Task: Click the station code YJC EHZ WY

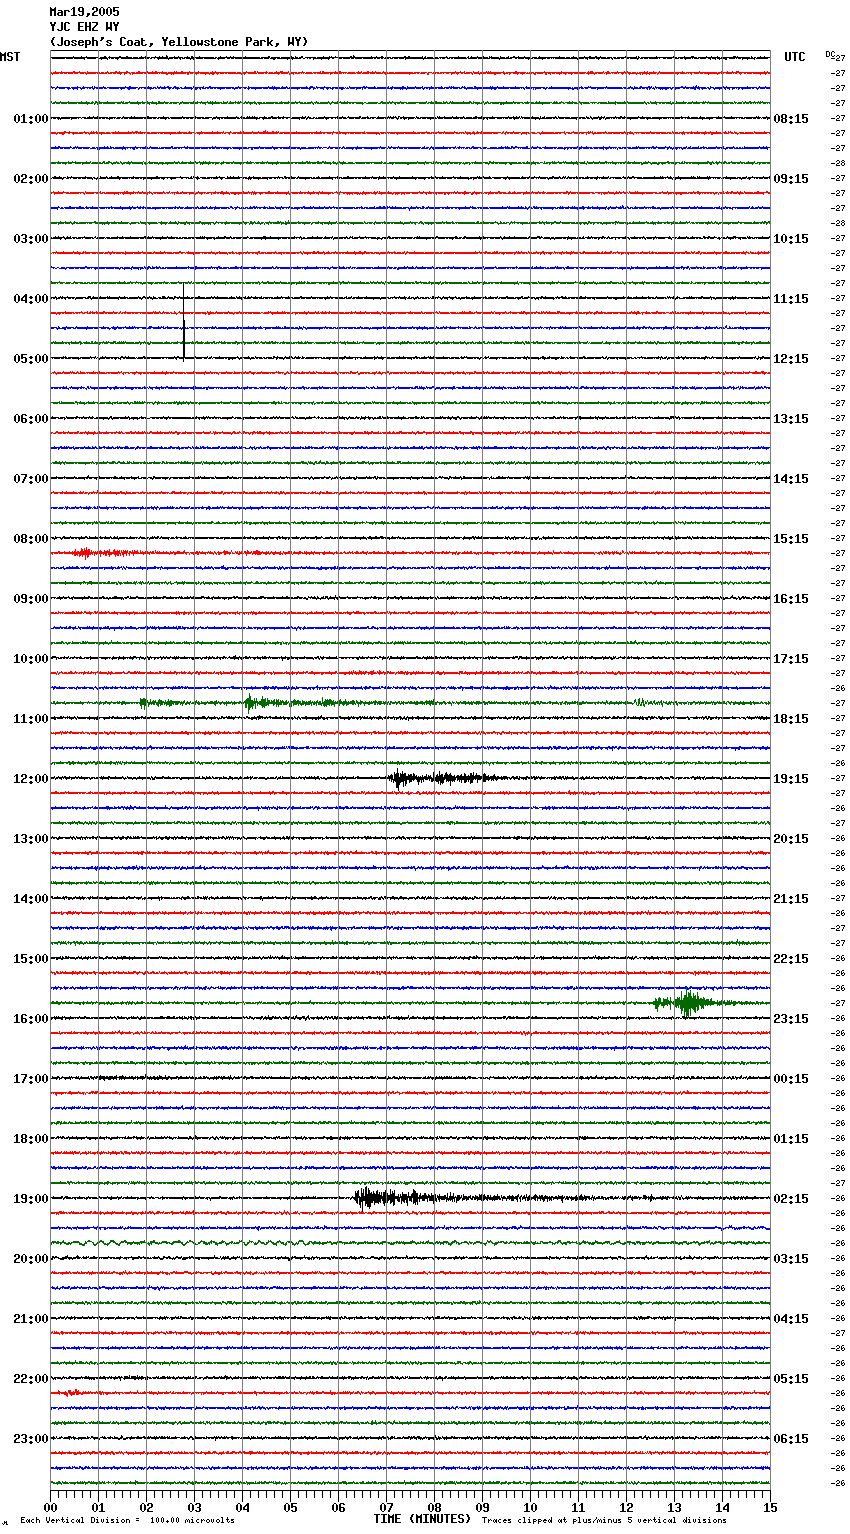Action: [x=84, y=27]
